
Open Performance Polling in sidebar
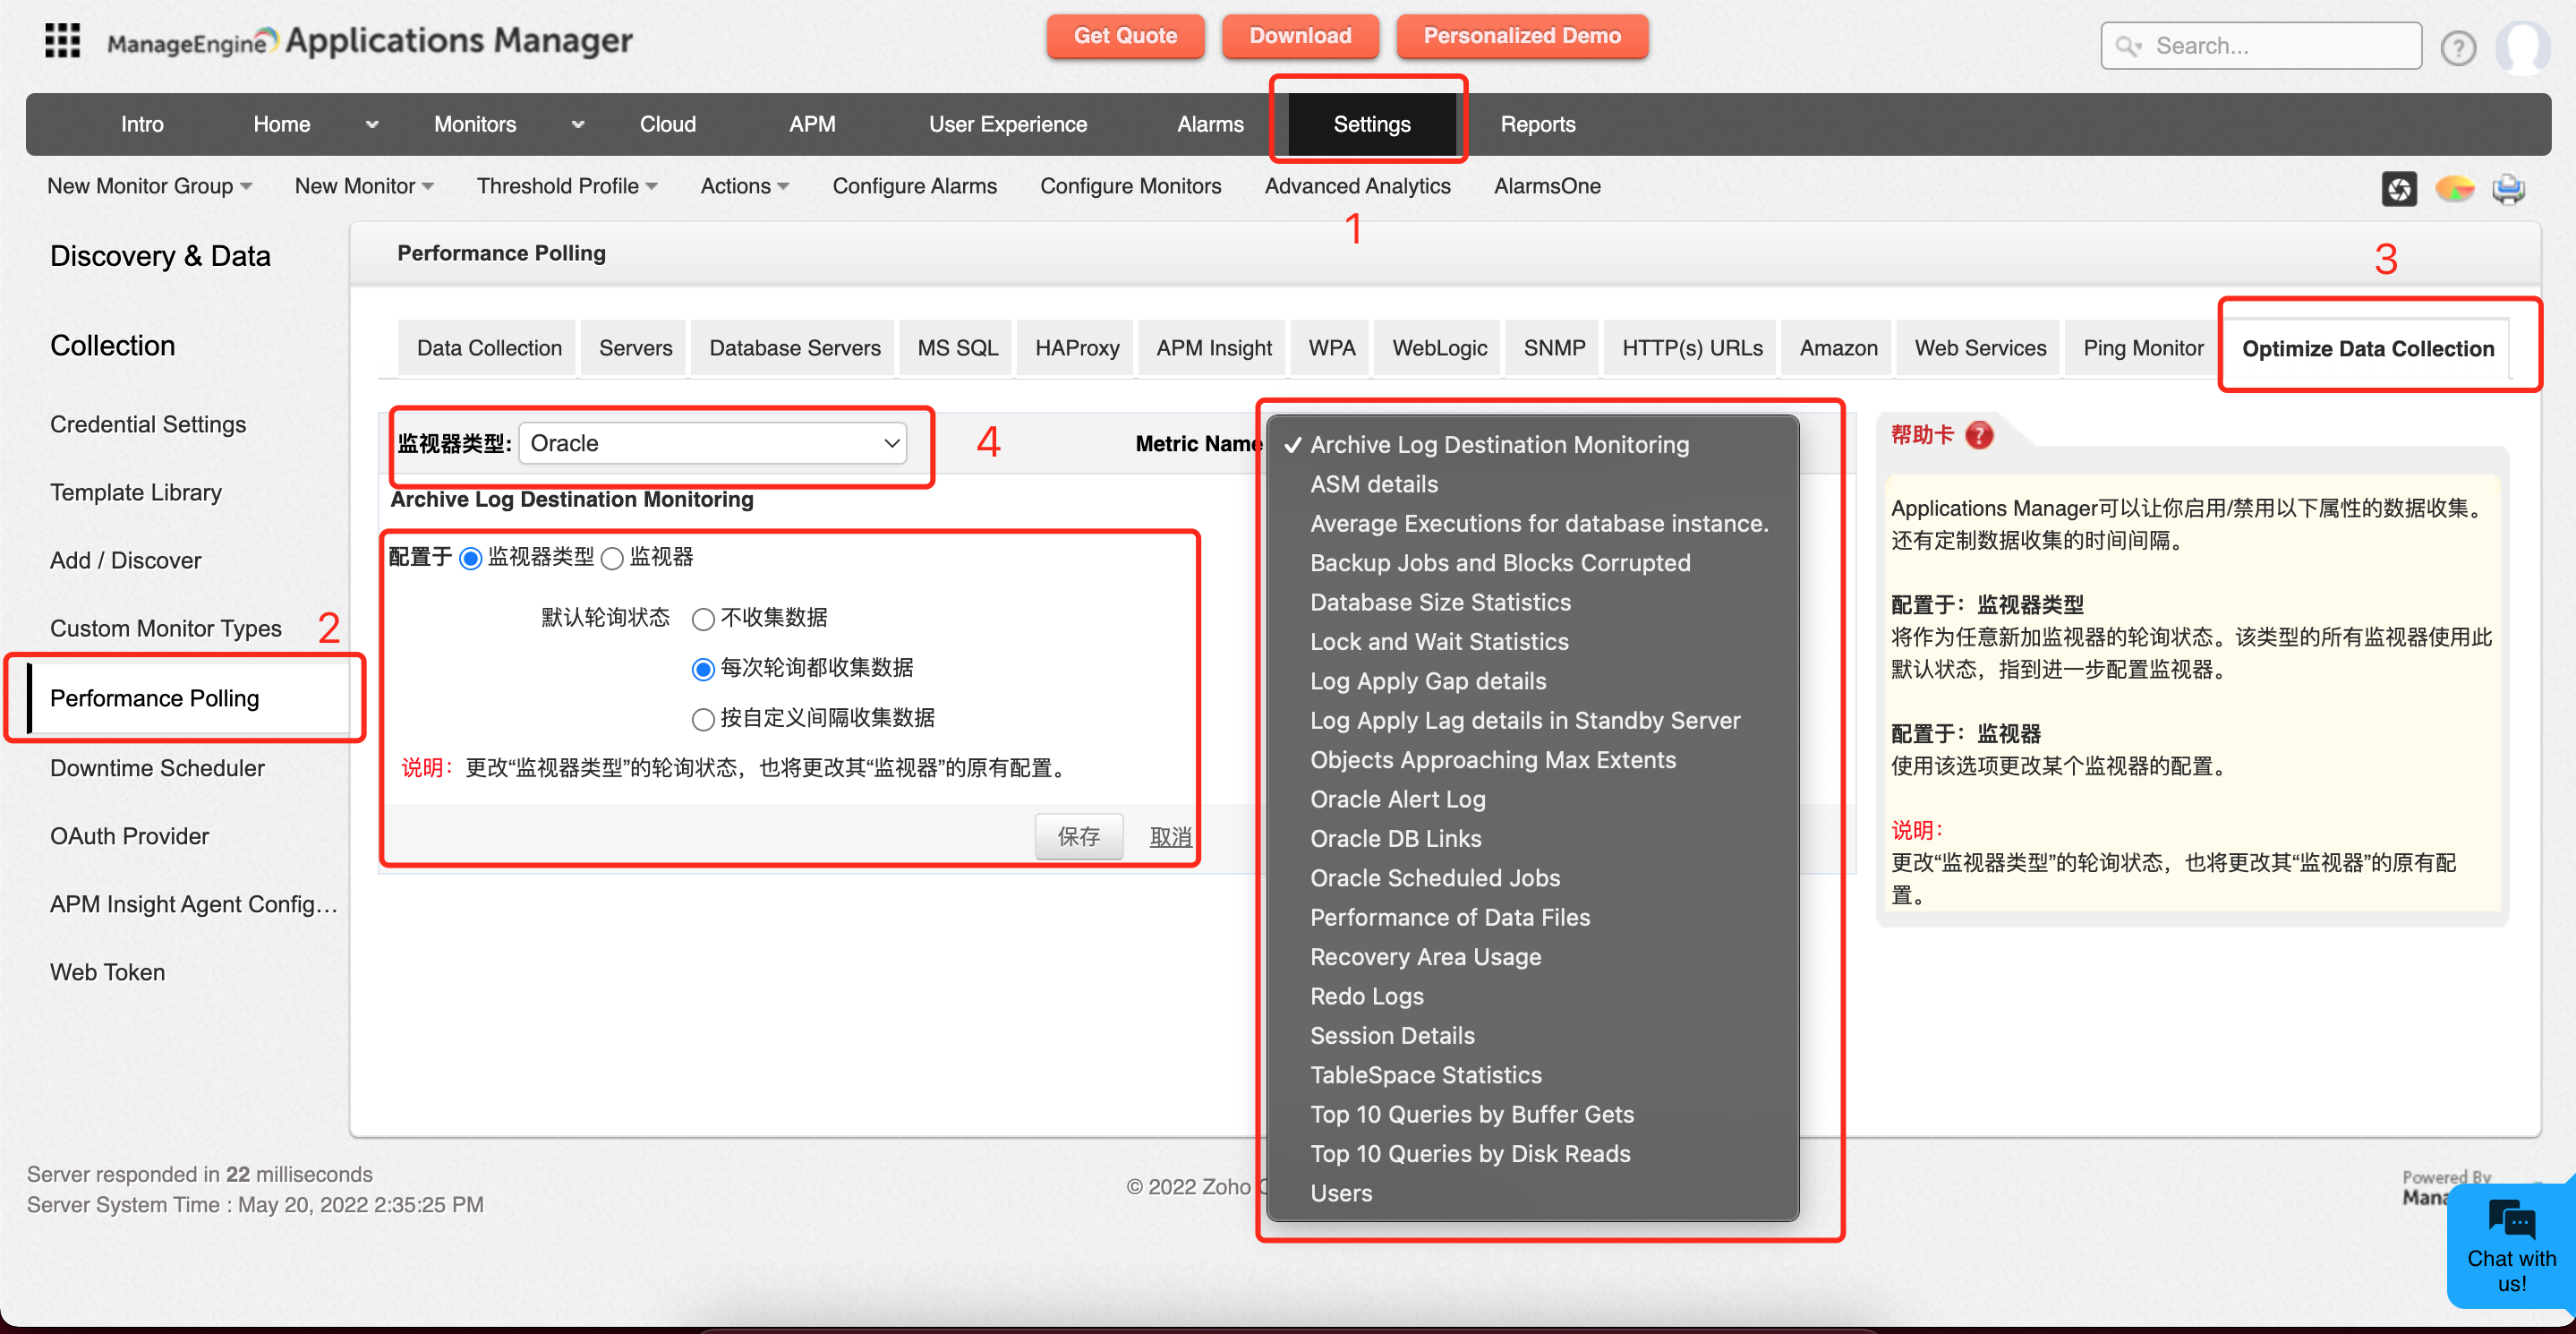click(x=154, y=698)
